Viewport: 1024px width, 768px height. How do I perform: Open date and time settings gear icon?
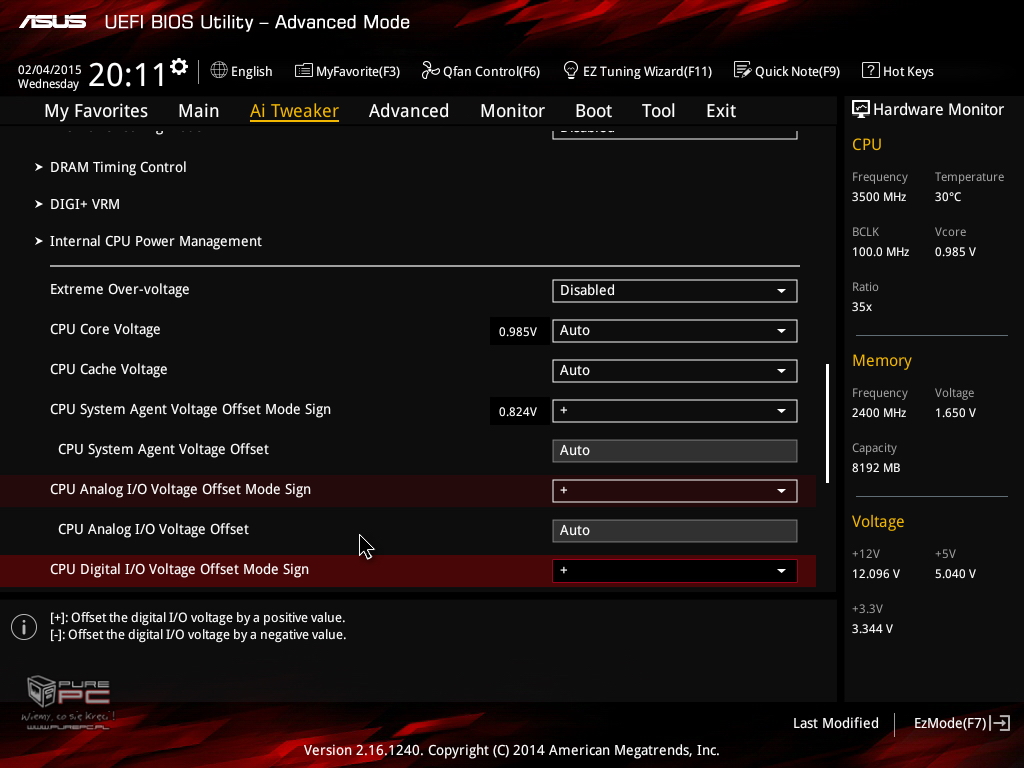(x=179, y=67)
